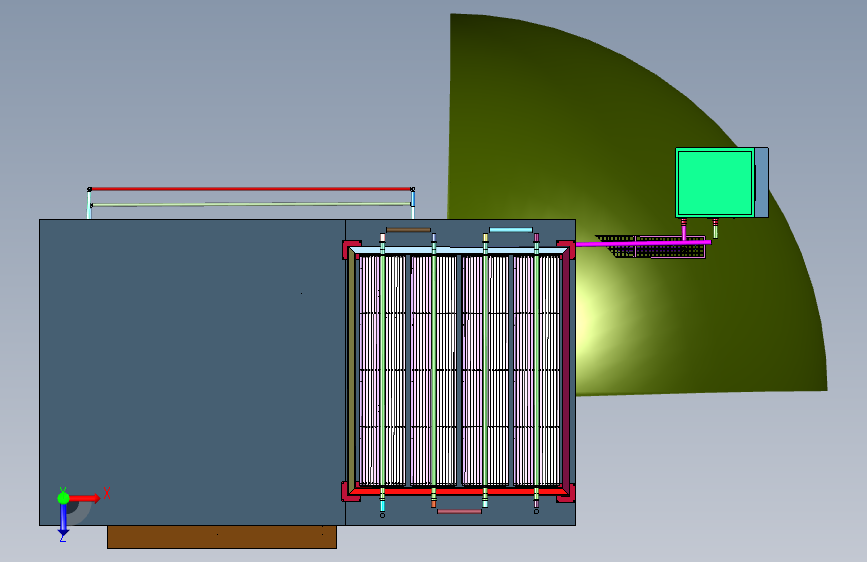Select the black mesh grating under pipe
The height and width of the screenshot is (562, 867).
652,247
